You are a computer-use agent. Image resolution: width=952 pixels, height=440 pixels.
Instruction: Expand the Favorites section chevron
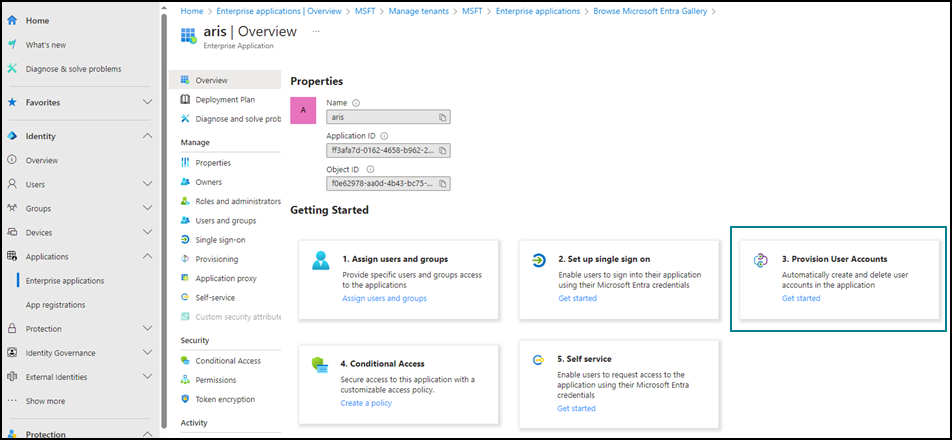(x=147, y=103)
